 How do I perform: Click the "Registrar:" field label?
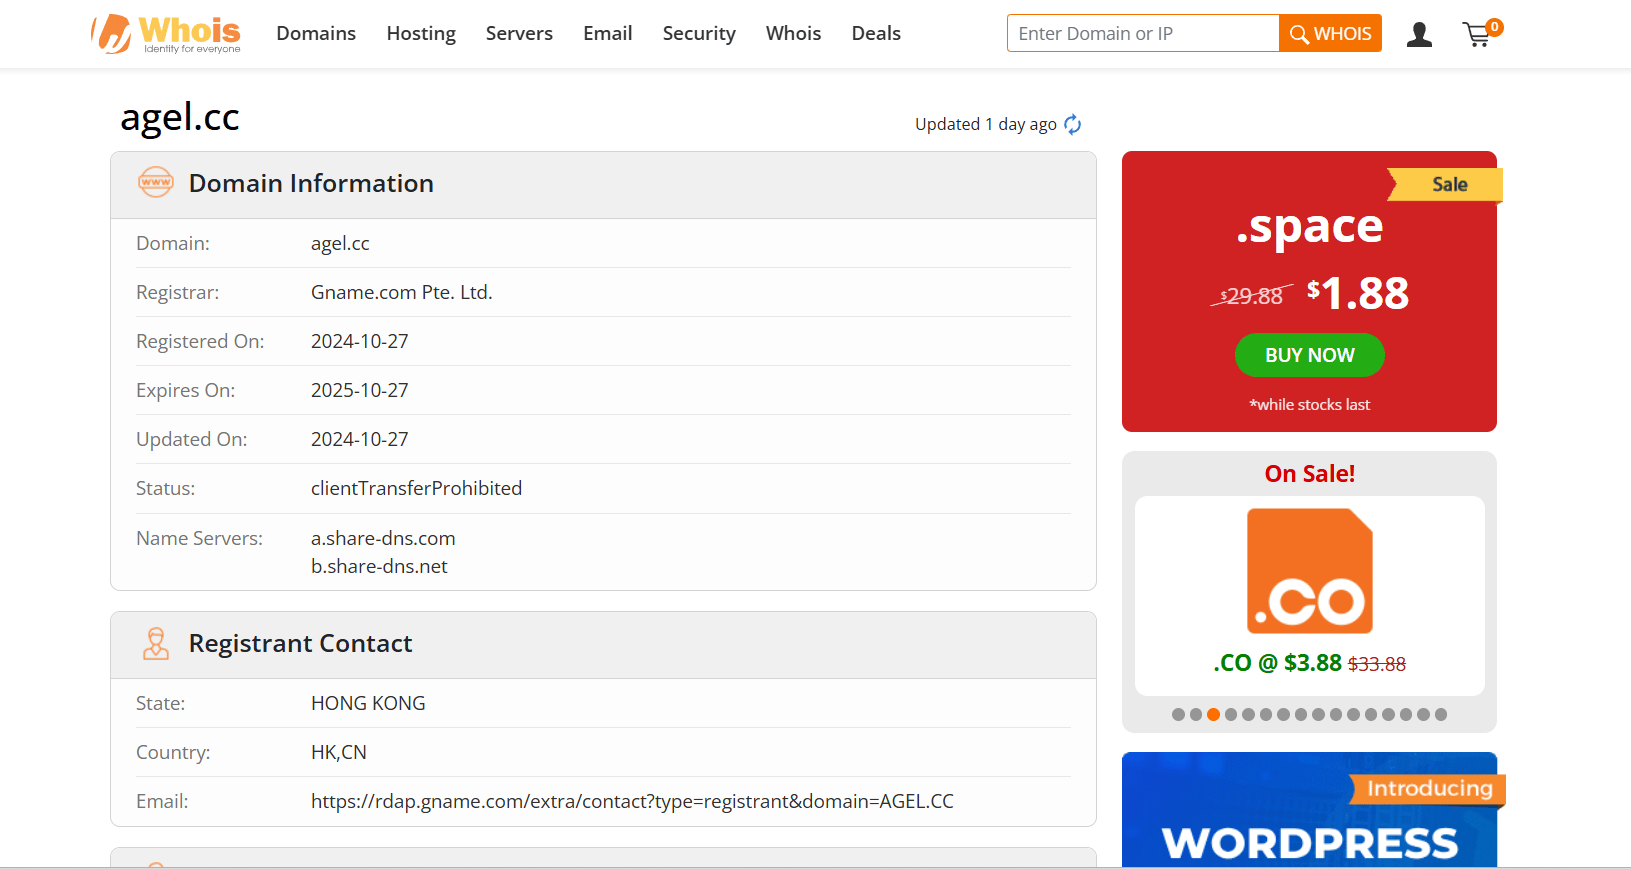pyautogui.click(x=178, y=292)
